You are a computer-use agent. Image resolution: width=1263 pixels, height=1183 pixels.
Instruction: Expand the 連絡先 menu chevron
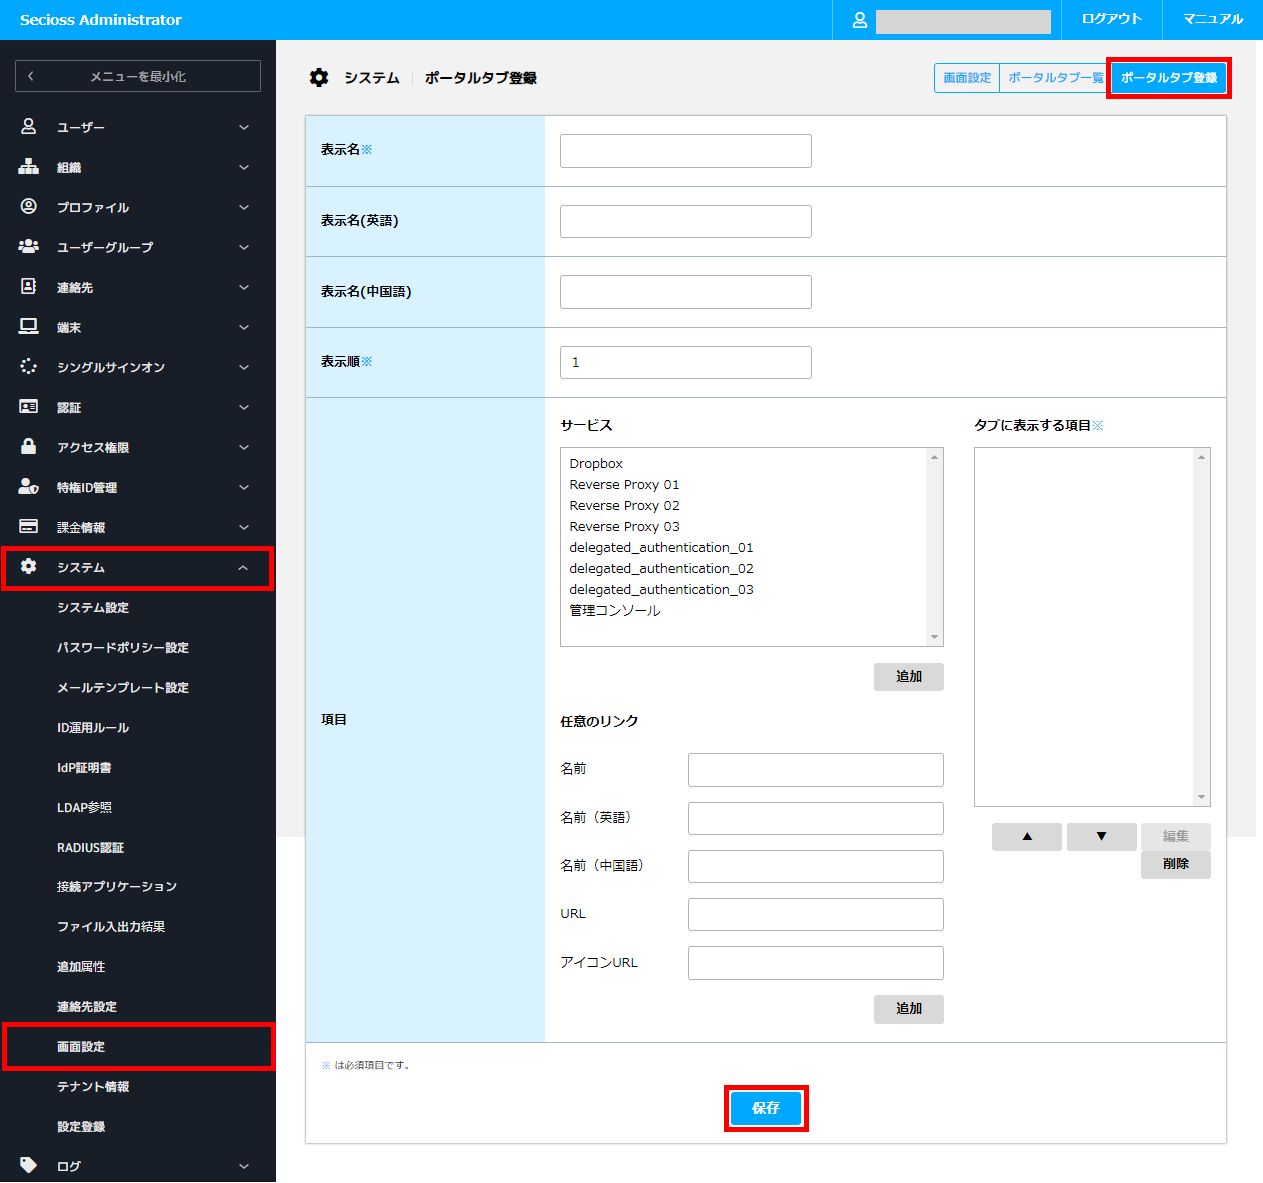click(244, 287)
